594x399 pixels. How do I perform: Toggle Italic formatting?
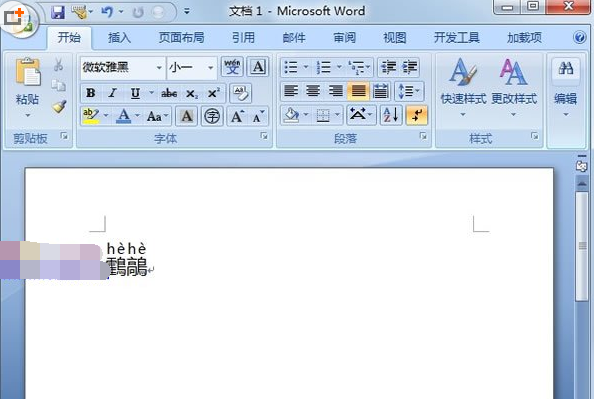tap(112, 93)
